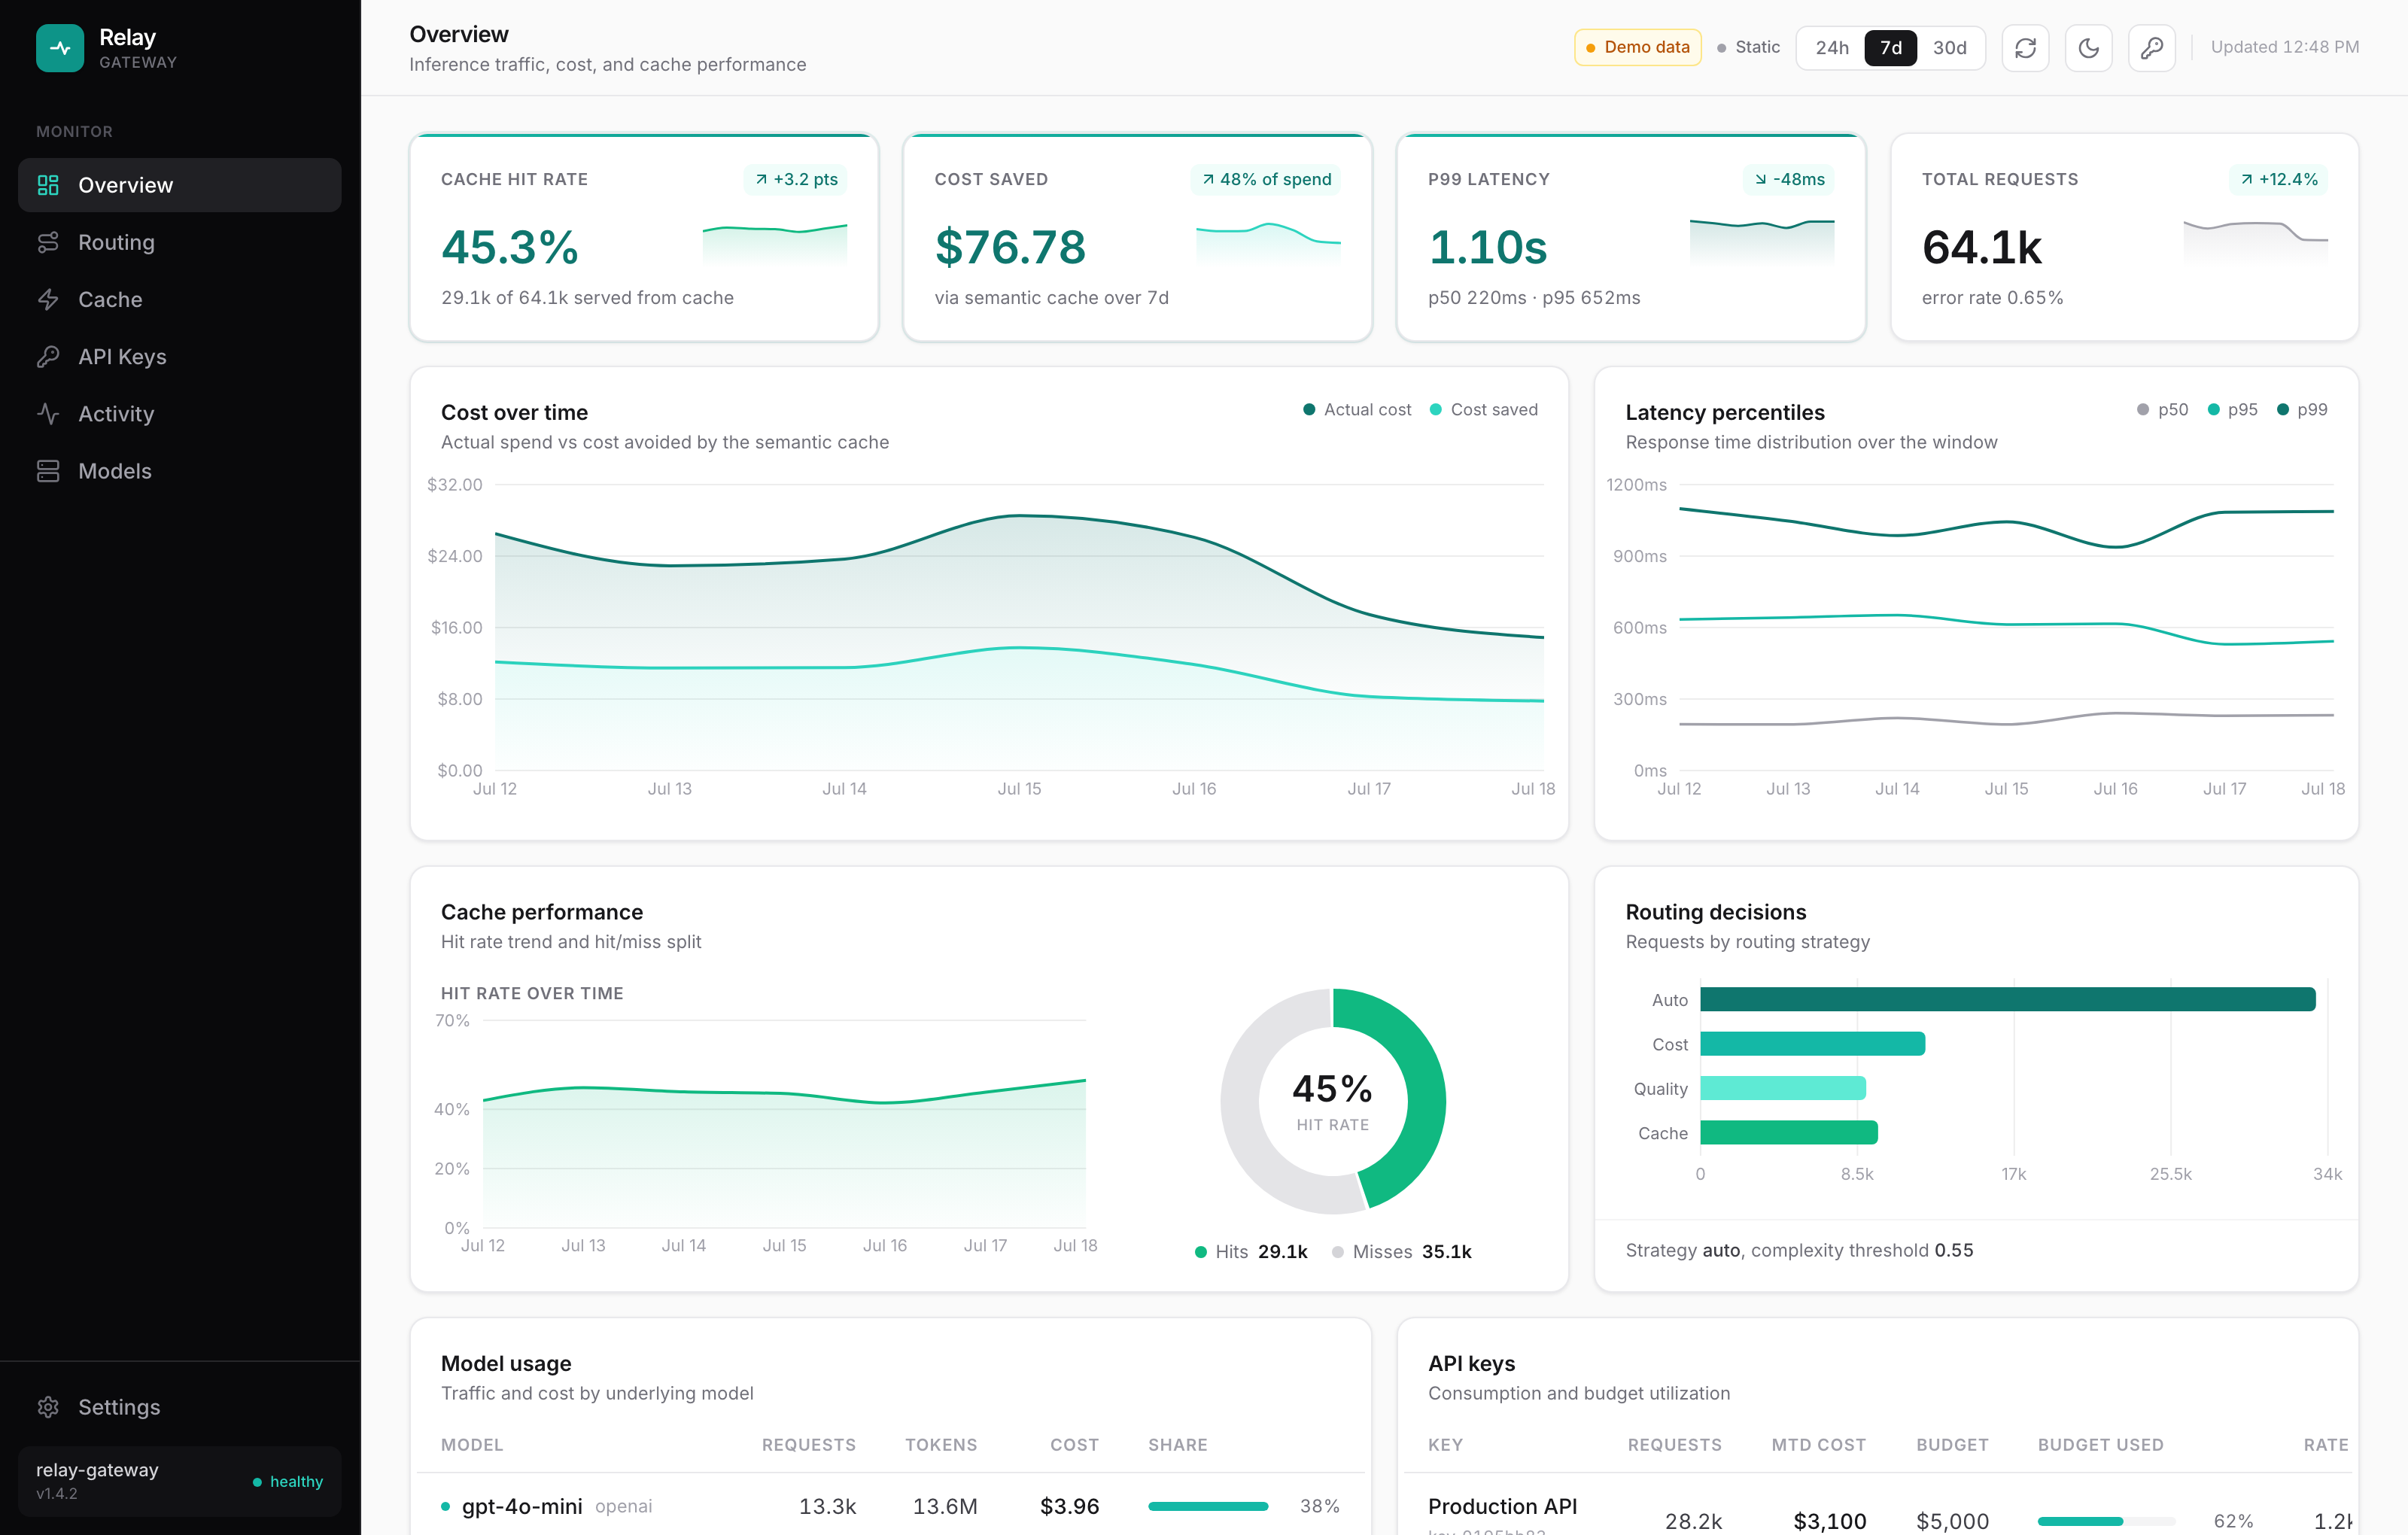Click the refresh data icon
Screen dimensions: 2408x1535
[x=2025, y=48]
